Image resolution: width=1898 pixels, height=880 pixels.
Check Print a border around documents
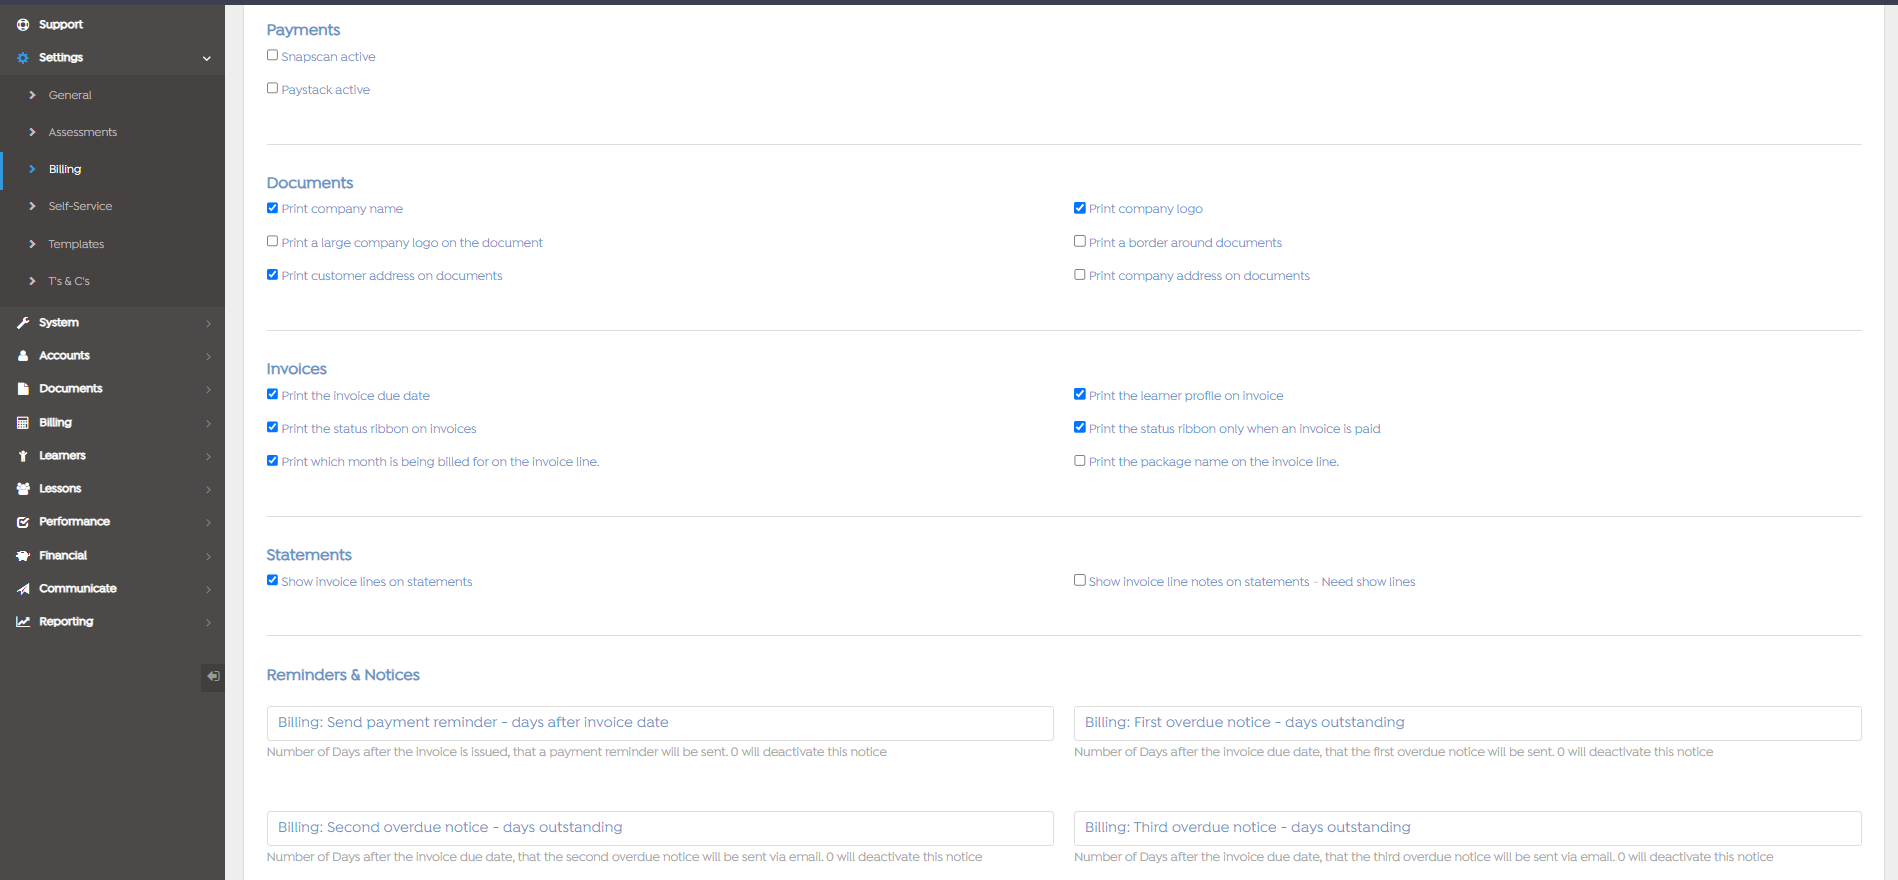pyautogui.click(x=1080, y=242)
